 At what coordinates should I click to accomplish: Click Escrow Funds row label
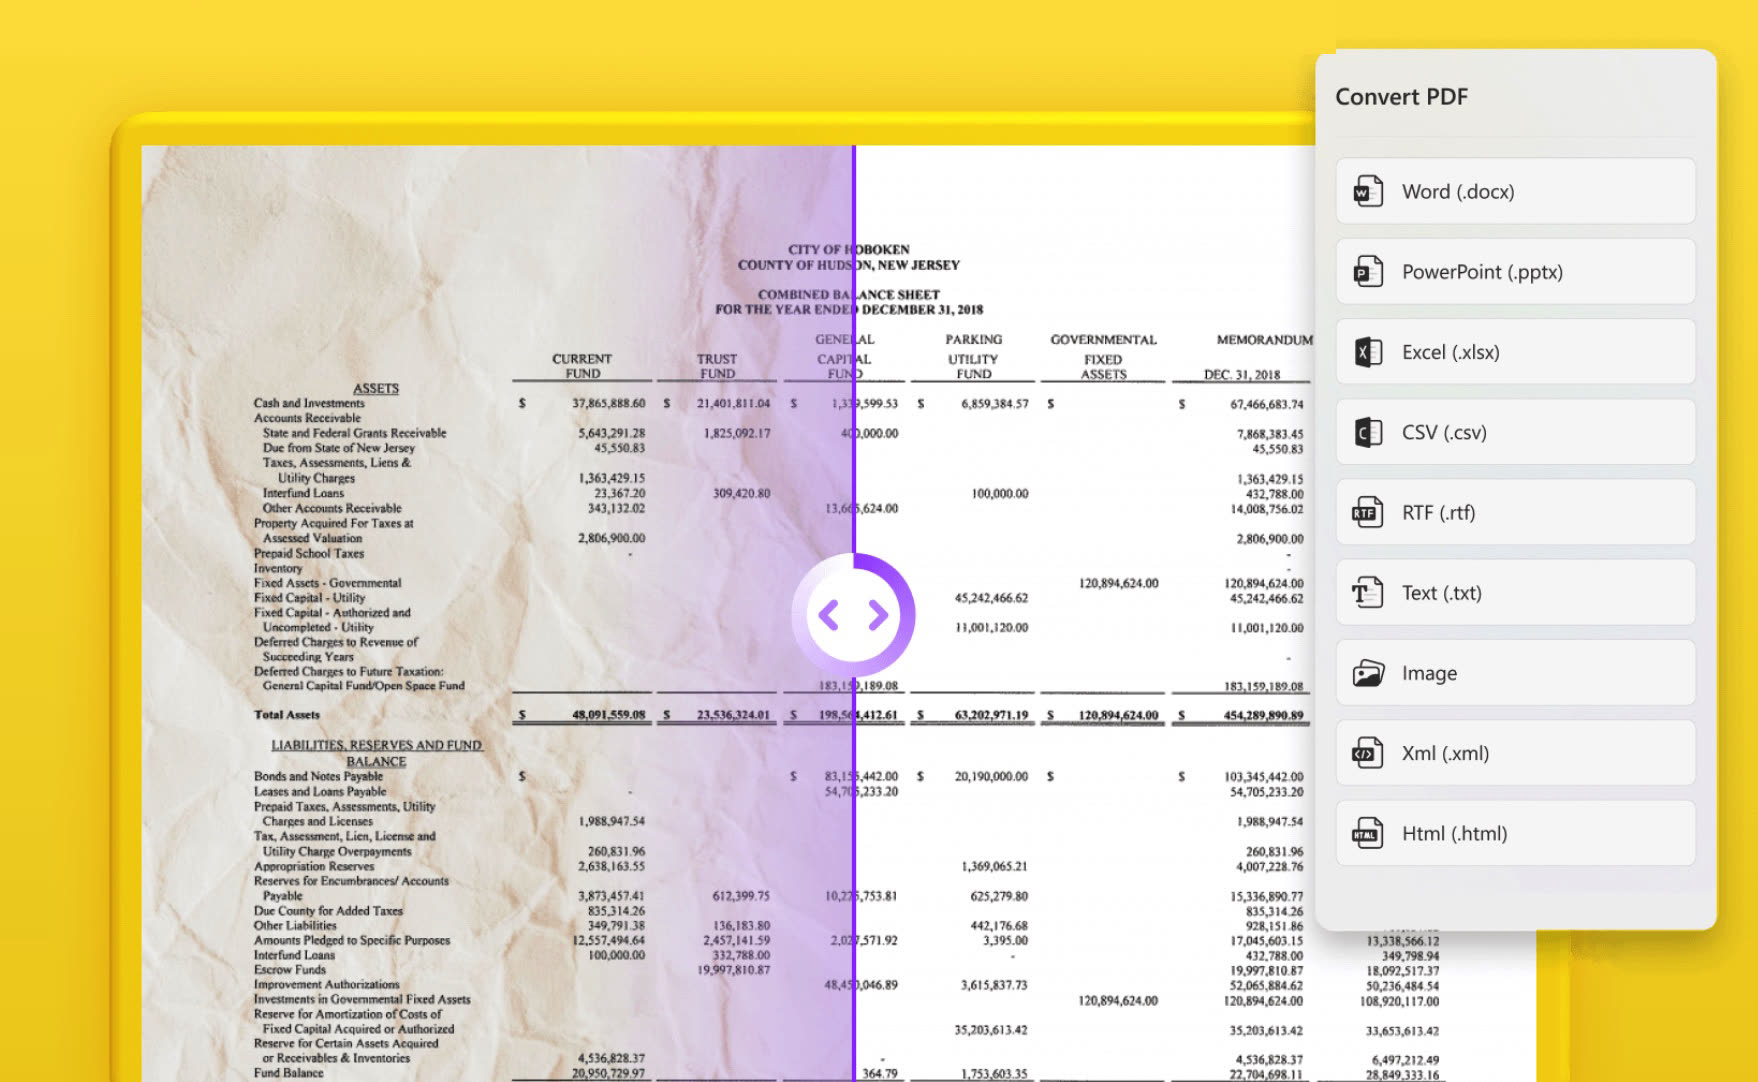290,969
